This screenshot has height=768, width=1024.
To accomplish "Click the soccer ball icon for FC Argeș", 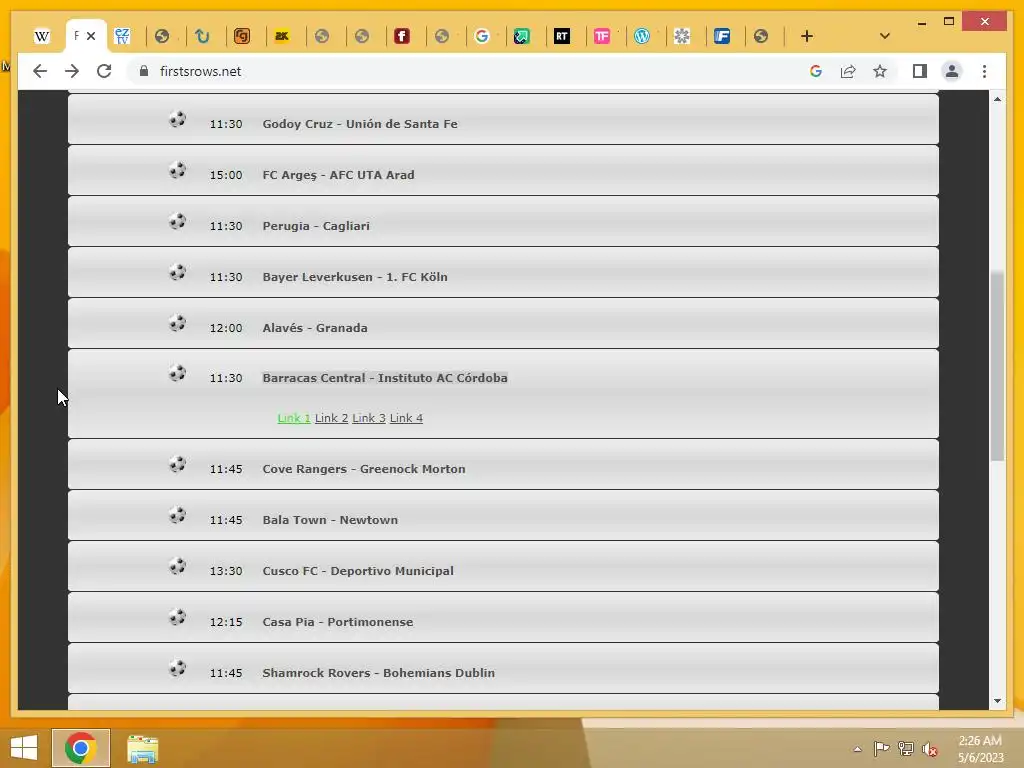I will (178, 170).
